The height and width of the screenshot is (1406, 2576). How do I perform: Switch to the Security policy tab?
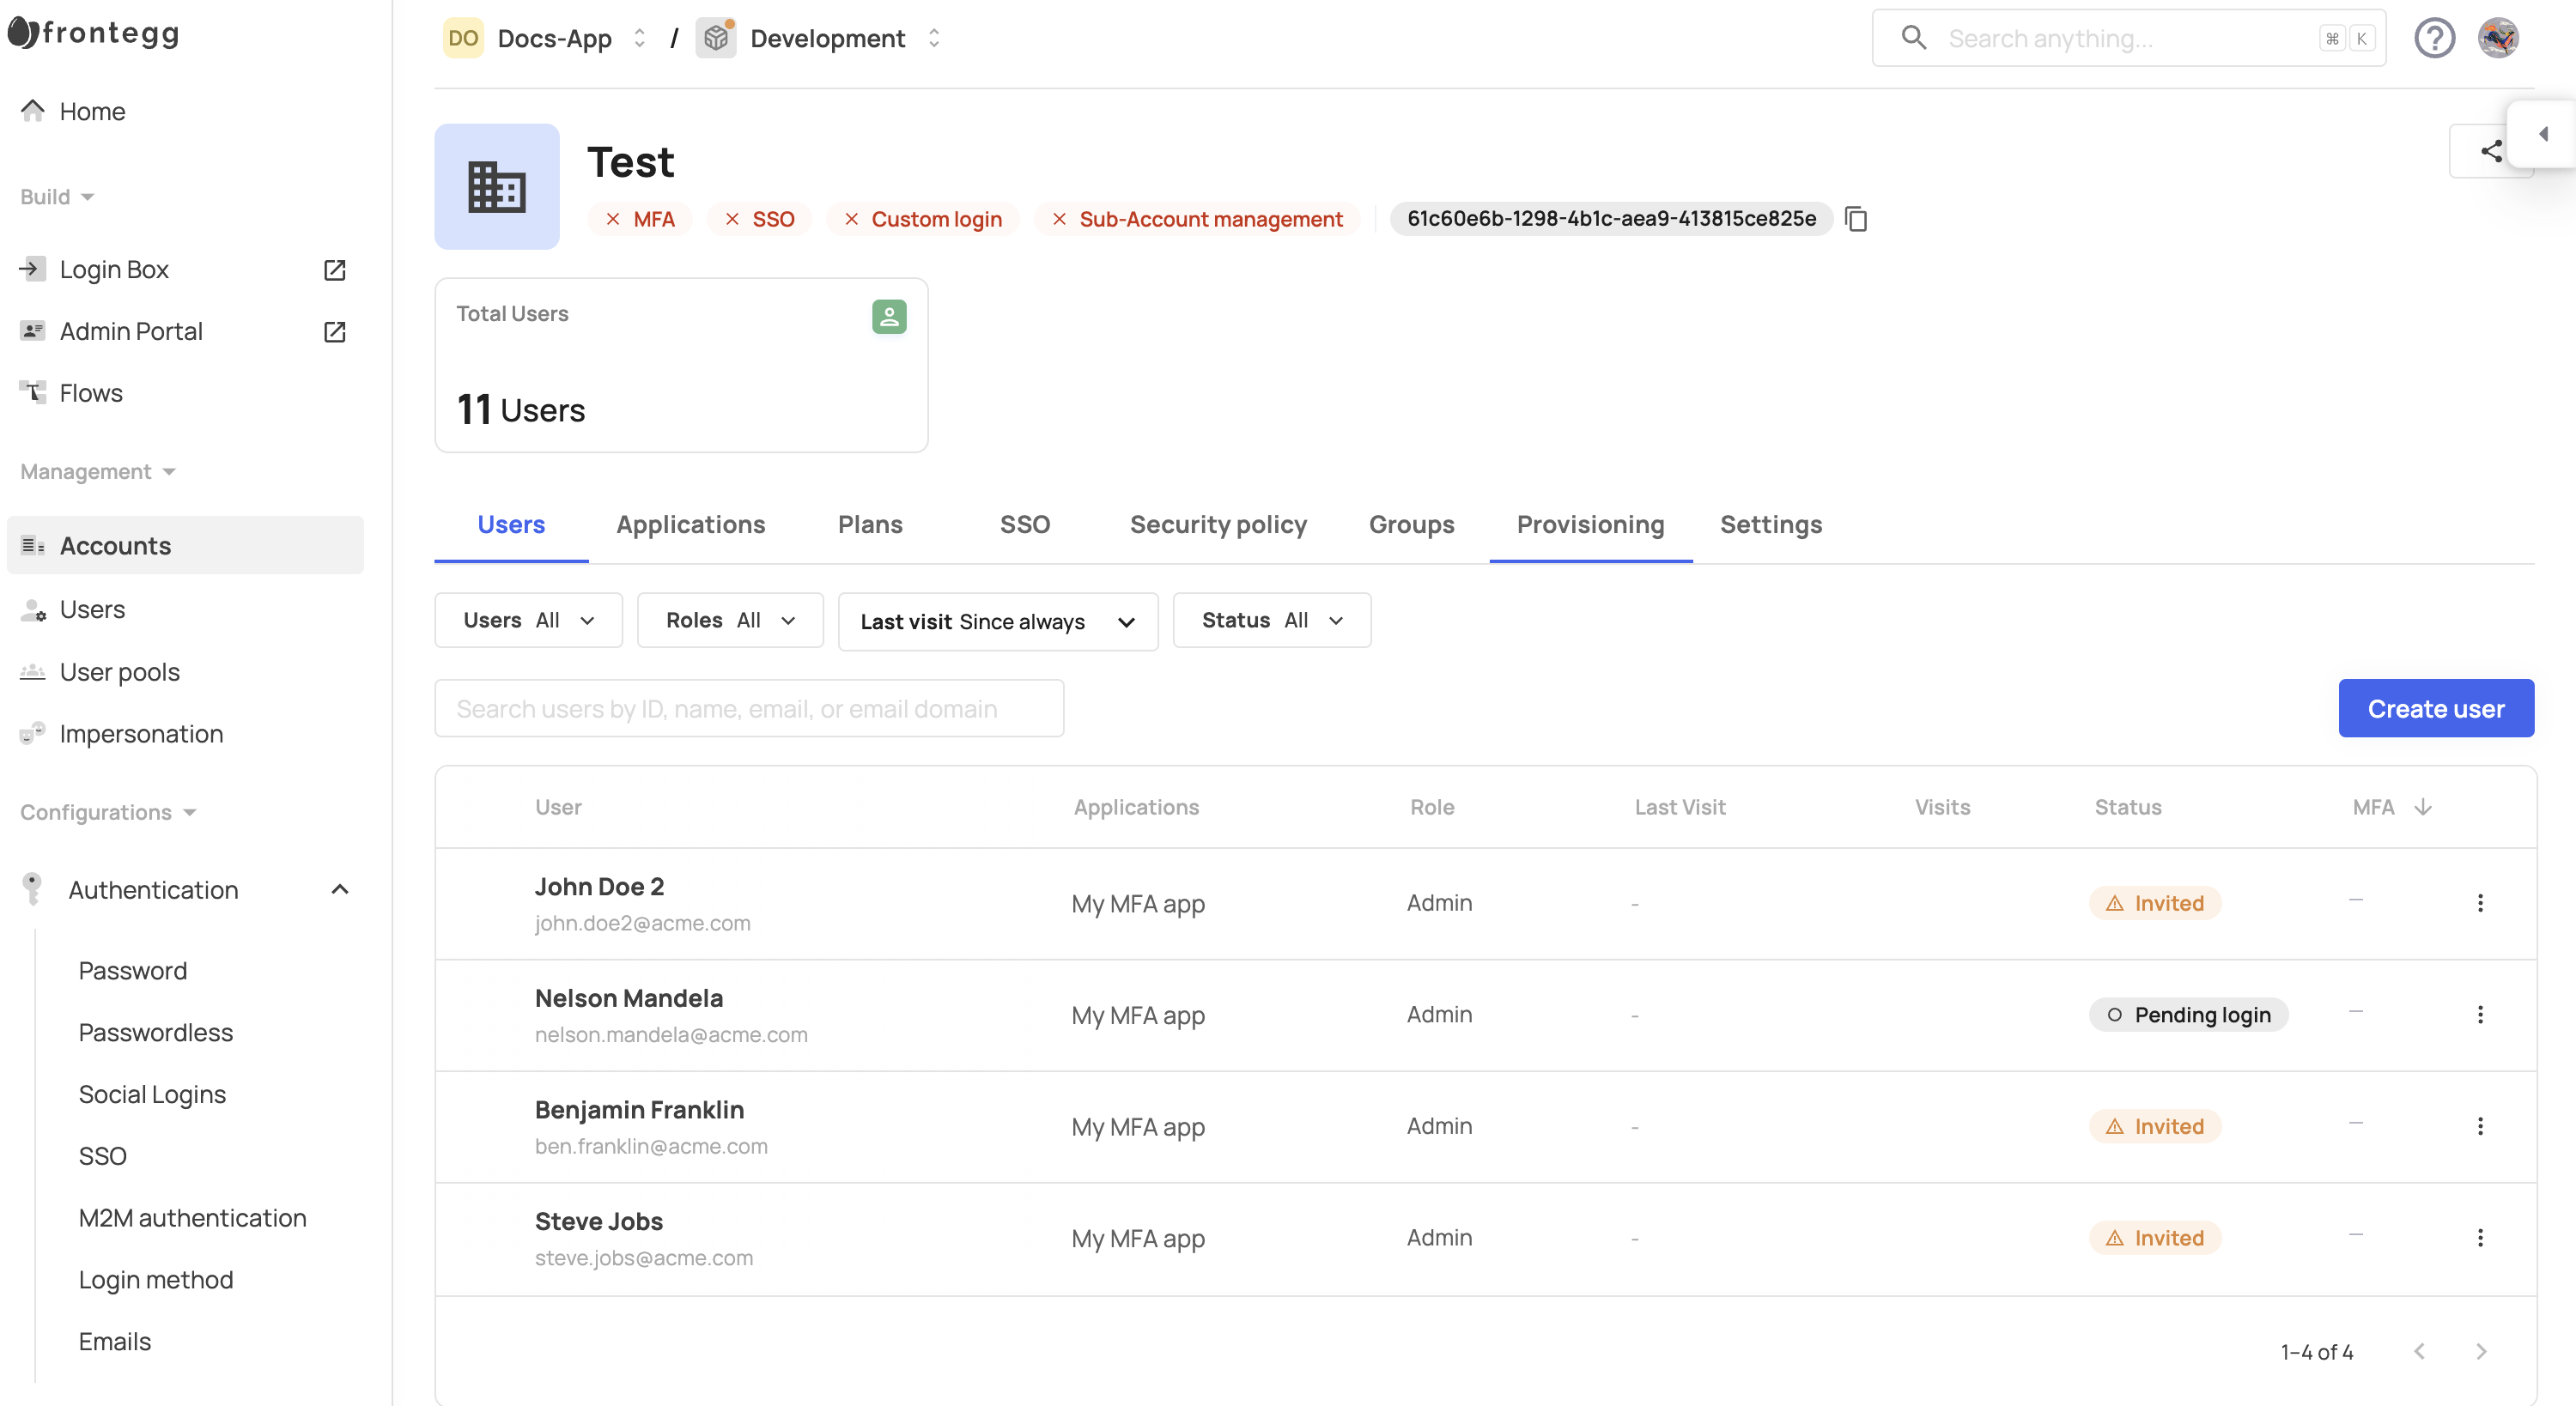(1218, 525)
